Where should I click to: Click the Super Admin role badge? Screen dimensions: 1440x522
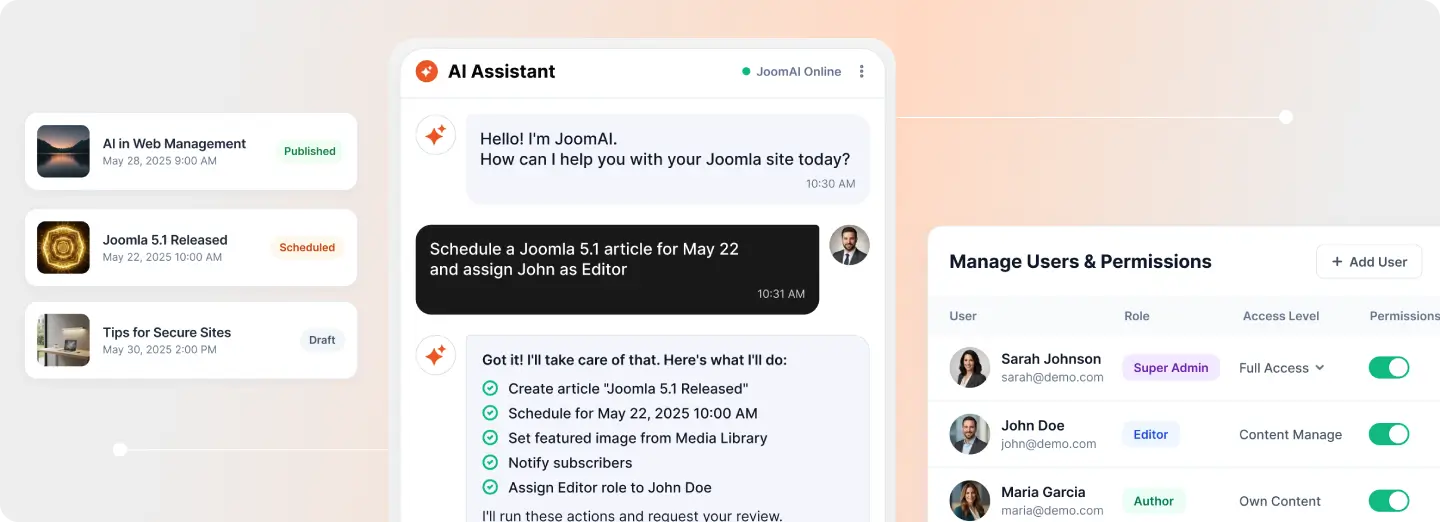(1171, 367)
